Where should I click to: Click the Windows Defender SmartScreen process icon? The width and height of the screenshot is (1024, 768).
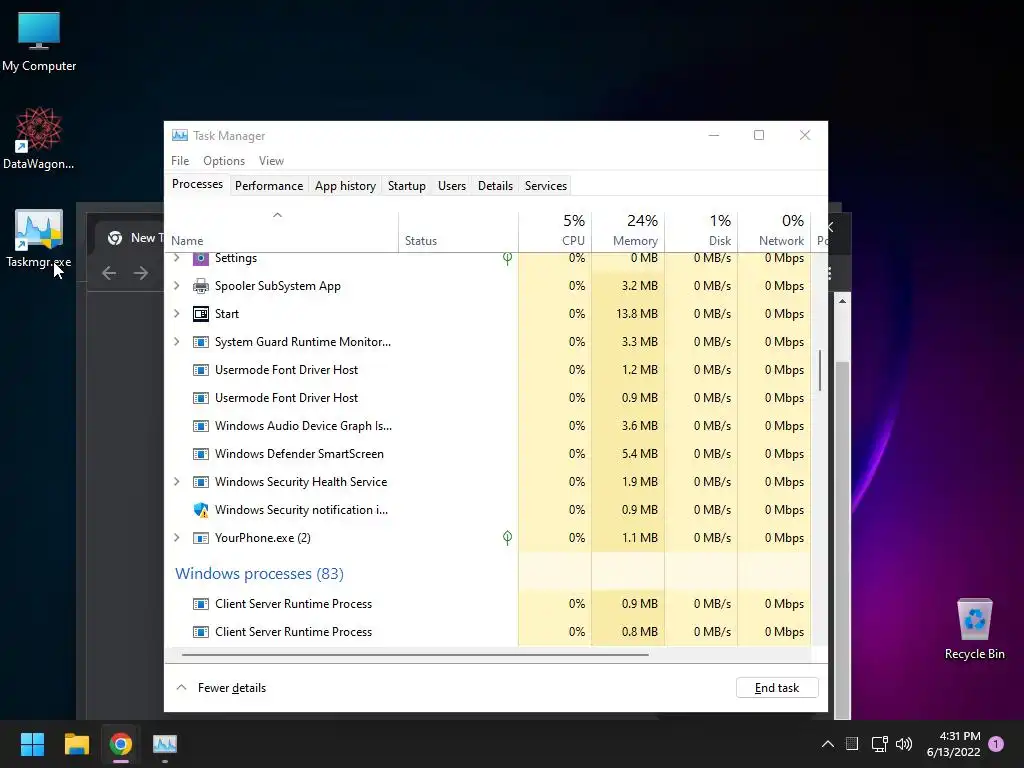point(200,454)
